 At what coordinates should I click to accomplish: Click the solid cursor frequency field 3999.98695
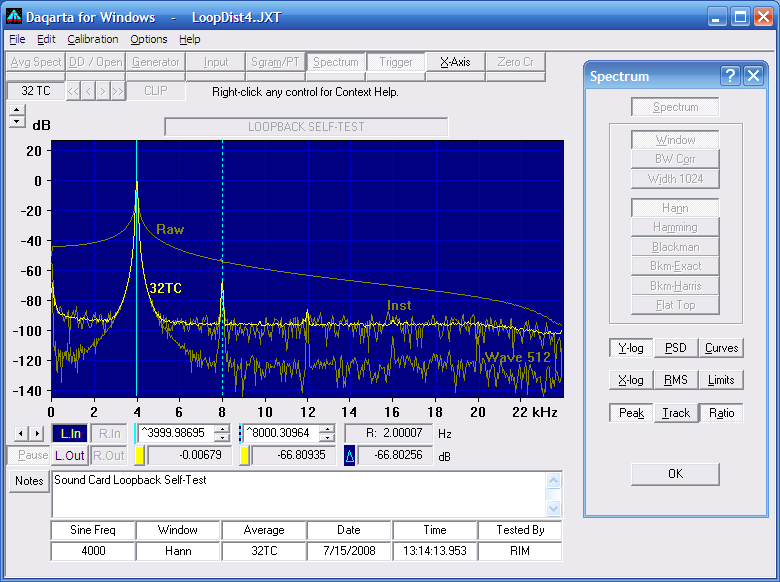pos(177,433)
